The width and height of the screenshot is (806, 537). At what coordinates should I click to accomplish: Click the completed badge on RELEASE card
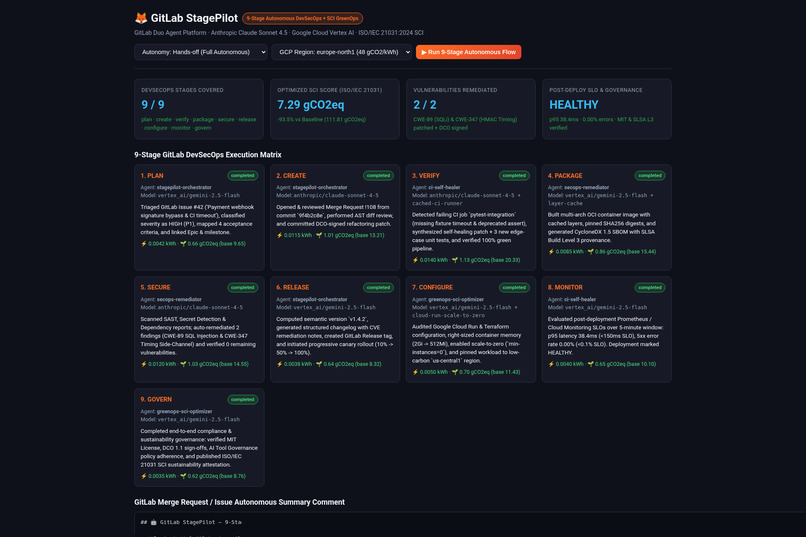point(378,288)
